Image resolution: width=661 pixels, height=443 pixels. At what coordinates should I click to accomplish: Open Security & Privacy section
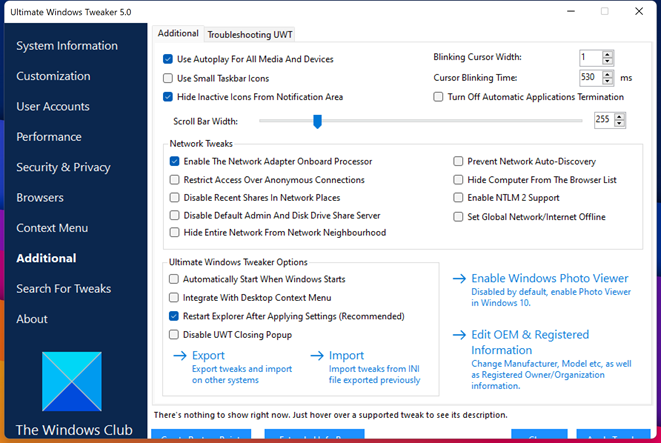63,167
